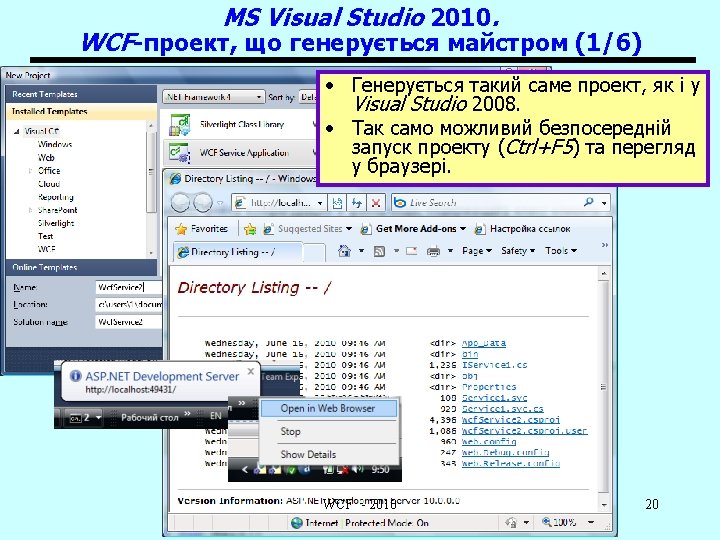
Task: Show hidden tray icons with left arrow
Action: point(244,469)
